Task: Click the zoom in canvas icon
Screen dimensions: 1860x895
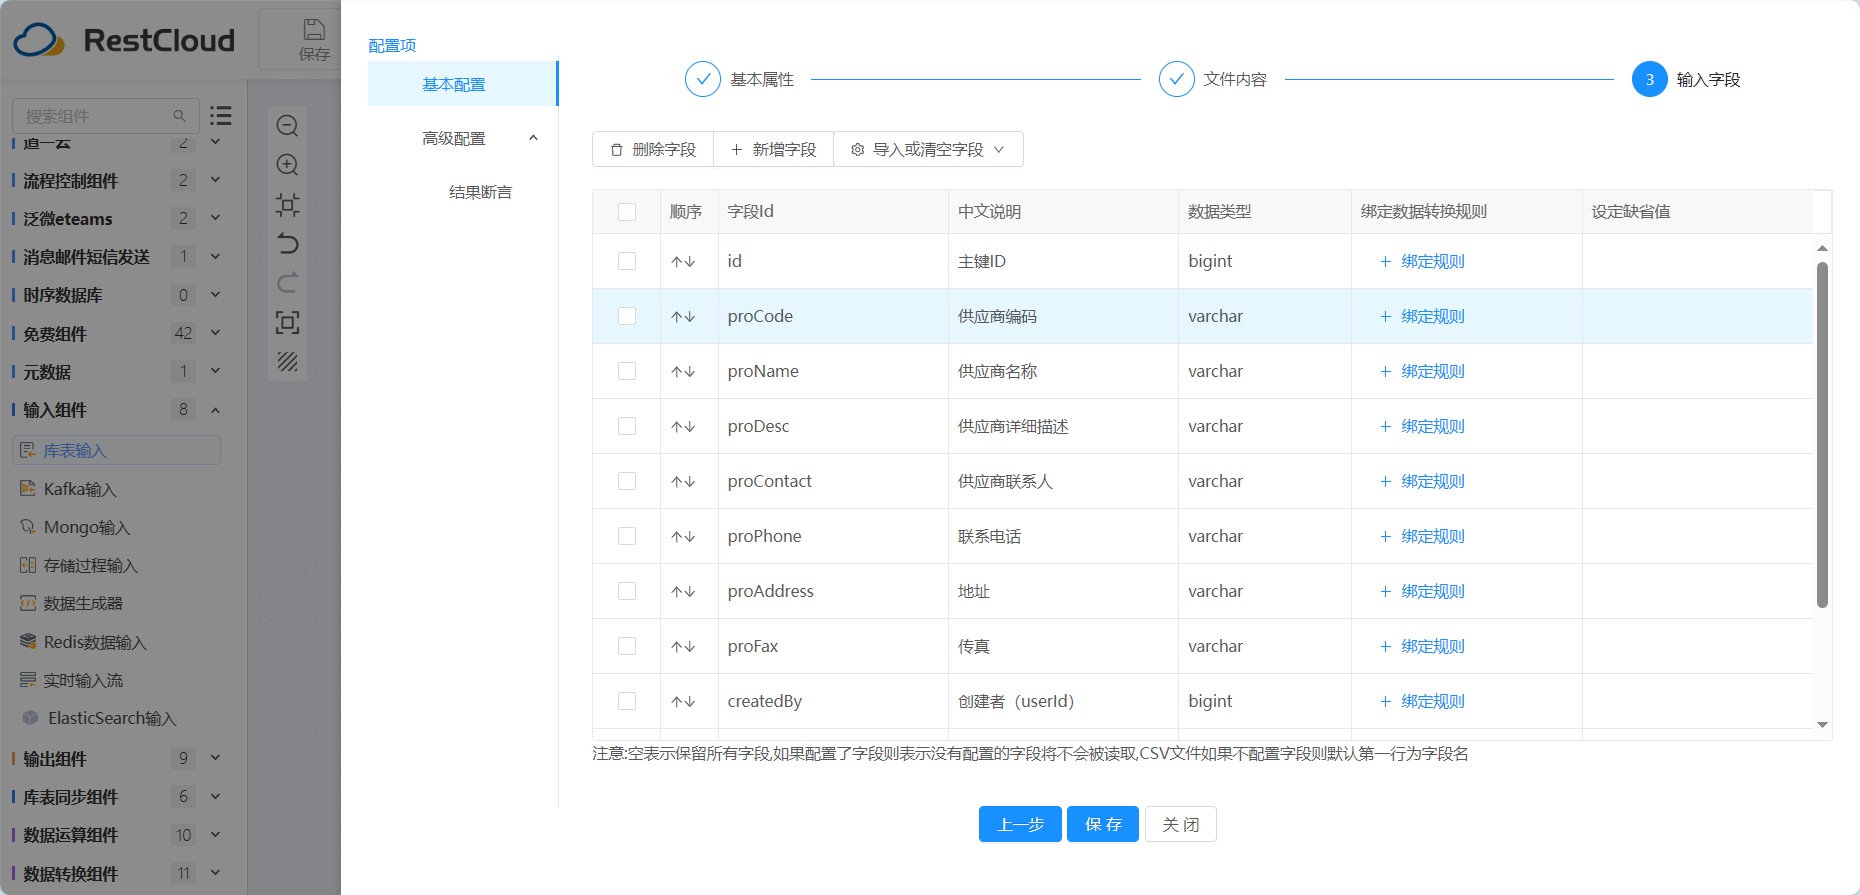Action: [x=287, y=165]
